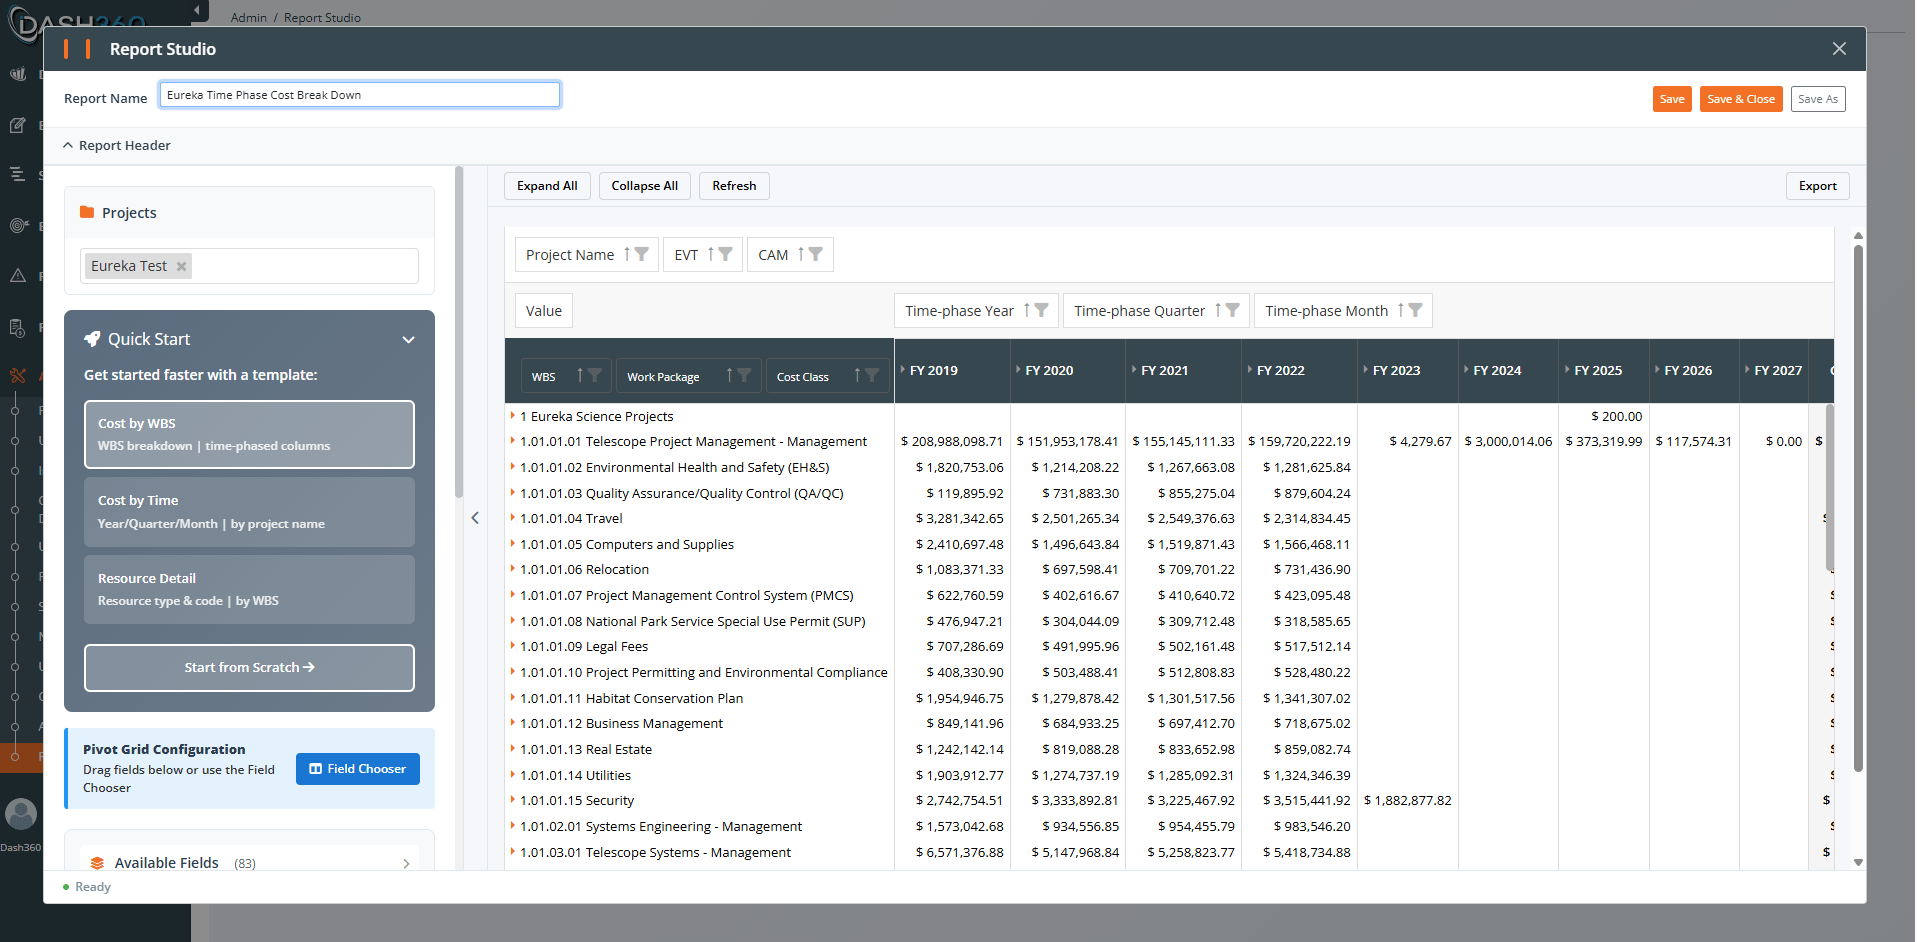The height and width of the screenshot is (942, 1917).
Task: Click the Cost Class sort arrow
Action: click(858, 375)
